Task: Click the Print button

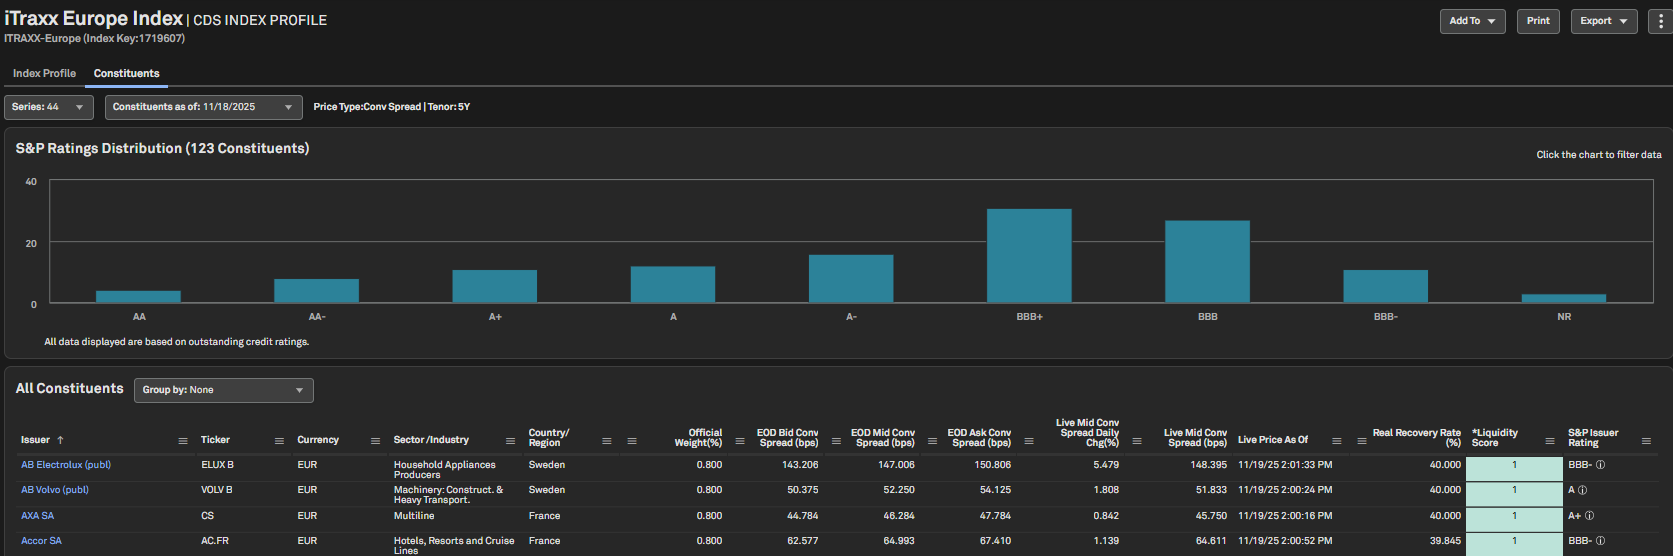Action: pos(1538,21)
